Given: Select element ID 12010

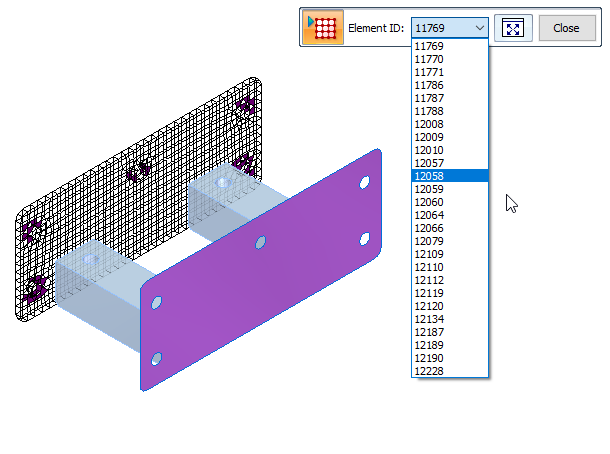Looking at the screenshot, I should (x=450, y=150).
